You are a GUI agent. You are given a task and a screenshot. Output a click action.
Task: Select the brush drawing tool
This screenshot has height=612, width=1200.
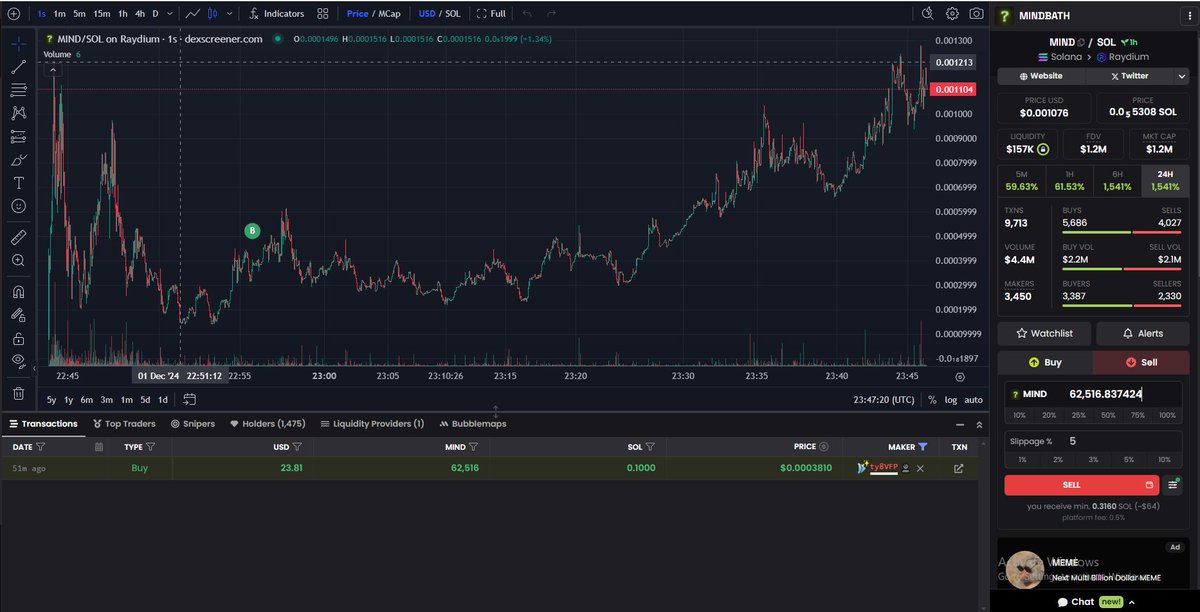coord(18,160)
